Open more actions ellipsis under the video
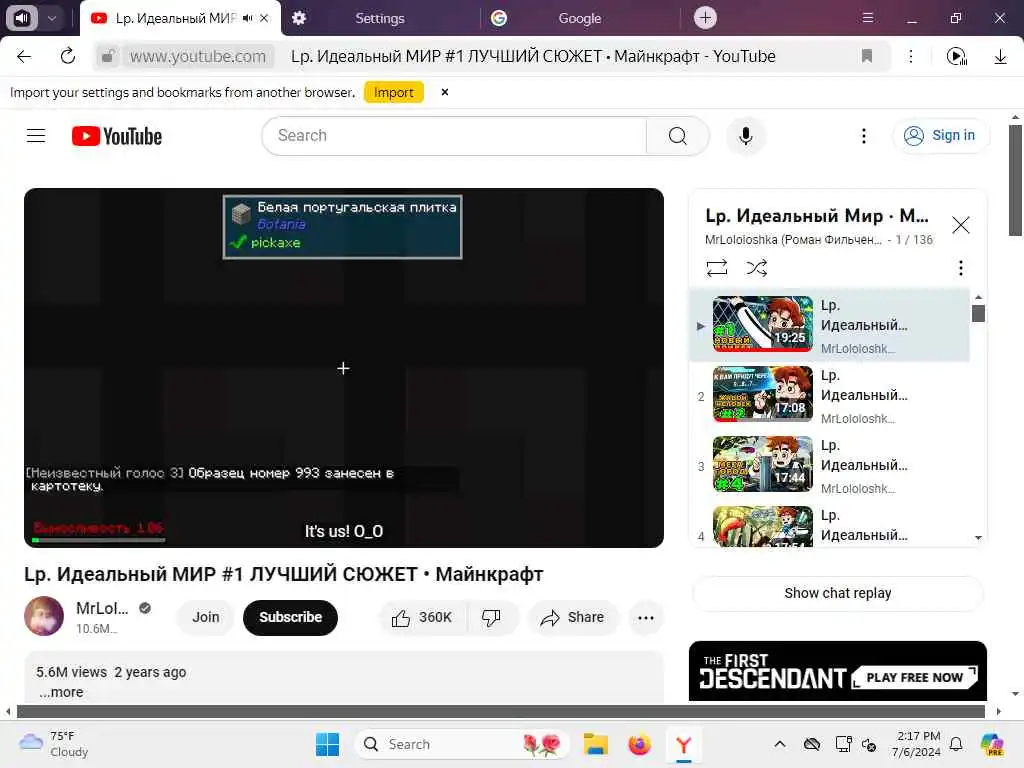The width and height of the screenshot is (1024, 768). [646, 618]
